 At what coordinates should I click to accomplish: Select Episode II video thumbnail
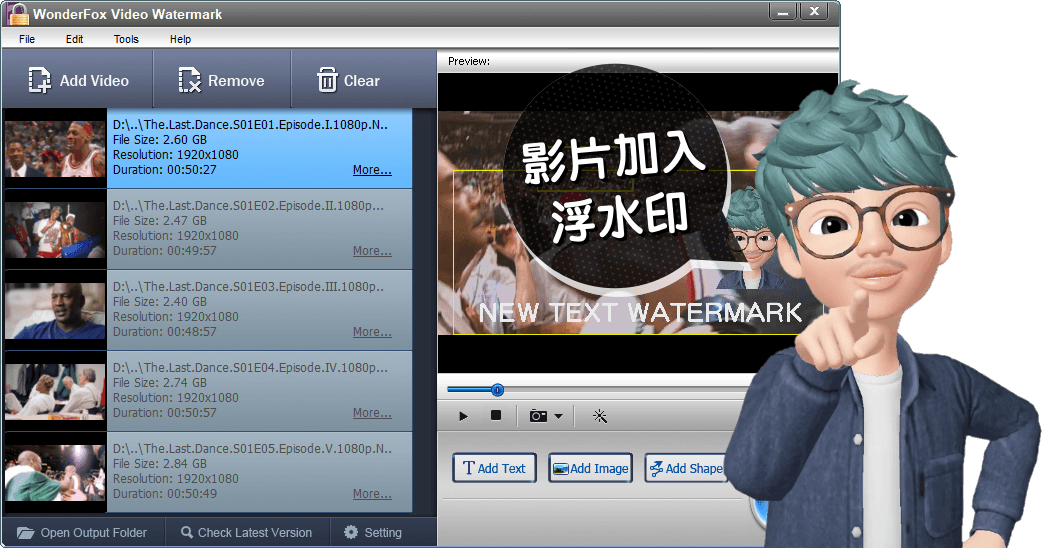coord(55,230)
